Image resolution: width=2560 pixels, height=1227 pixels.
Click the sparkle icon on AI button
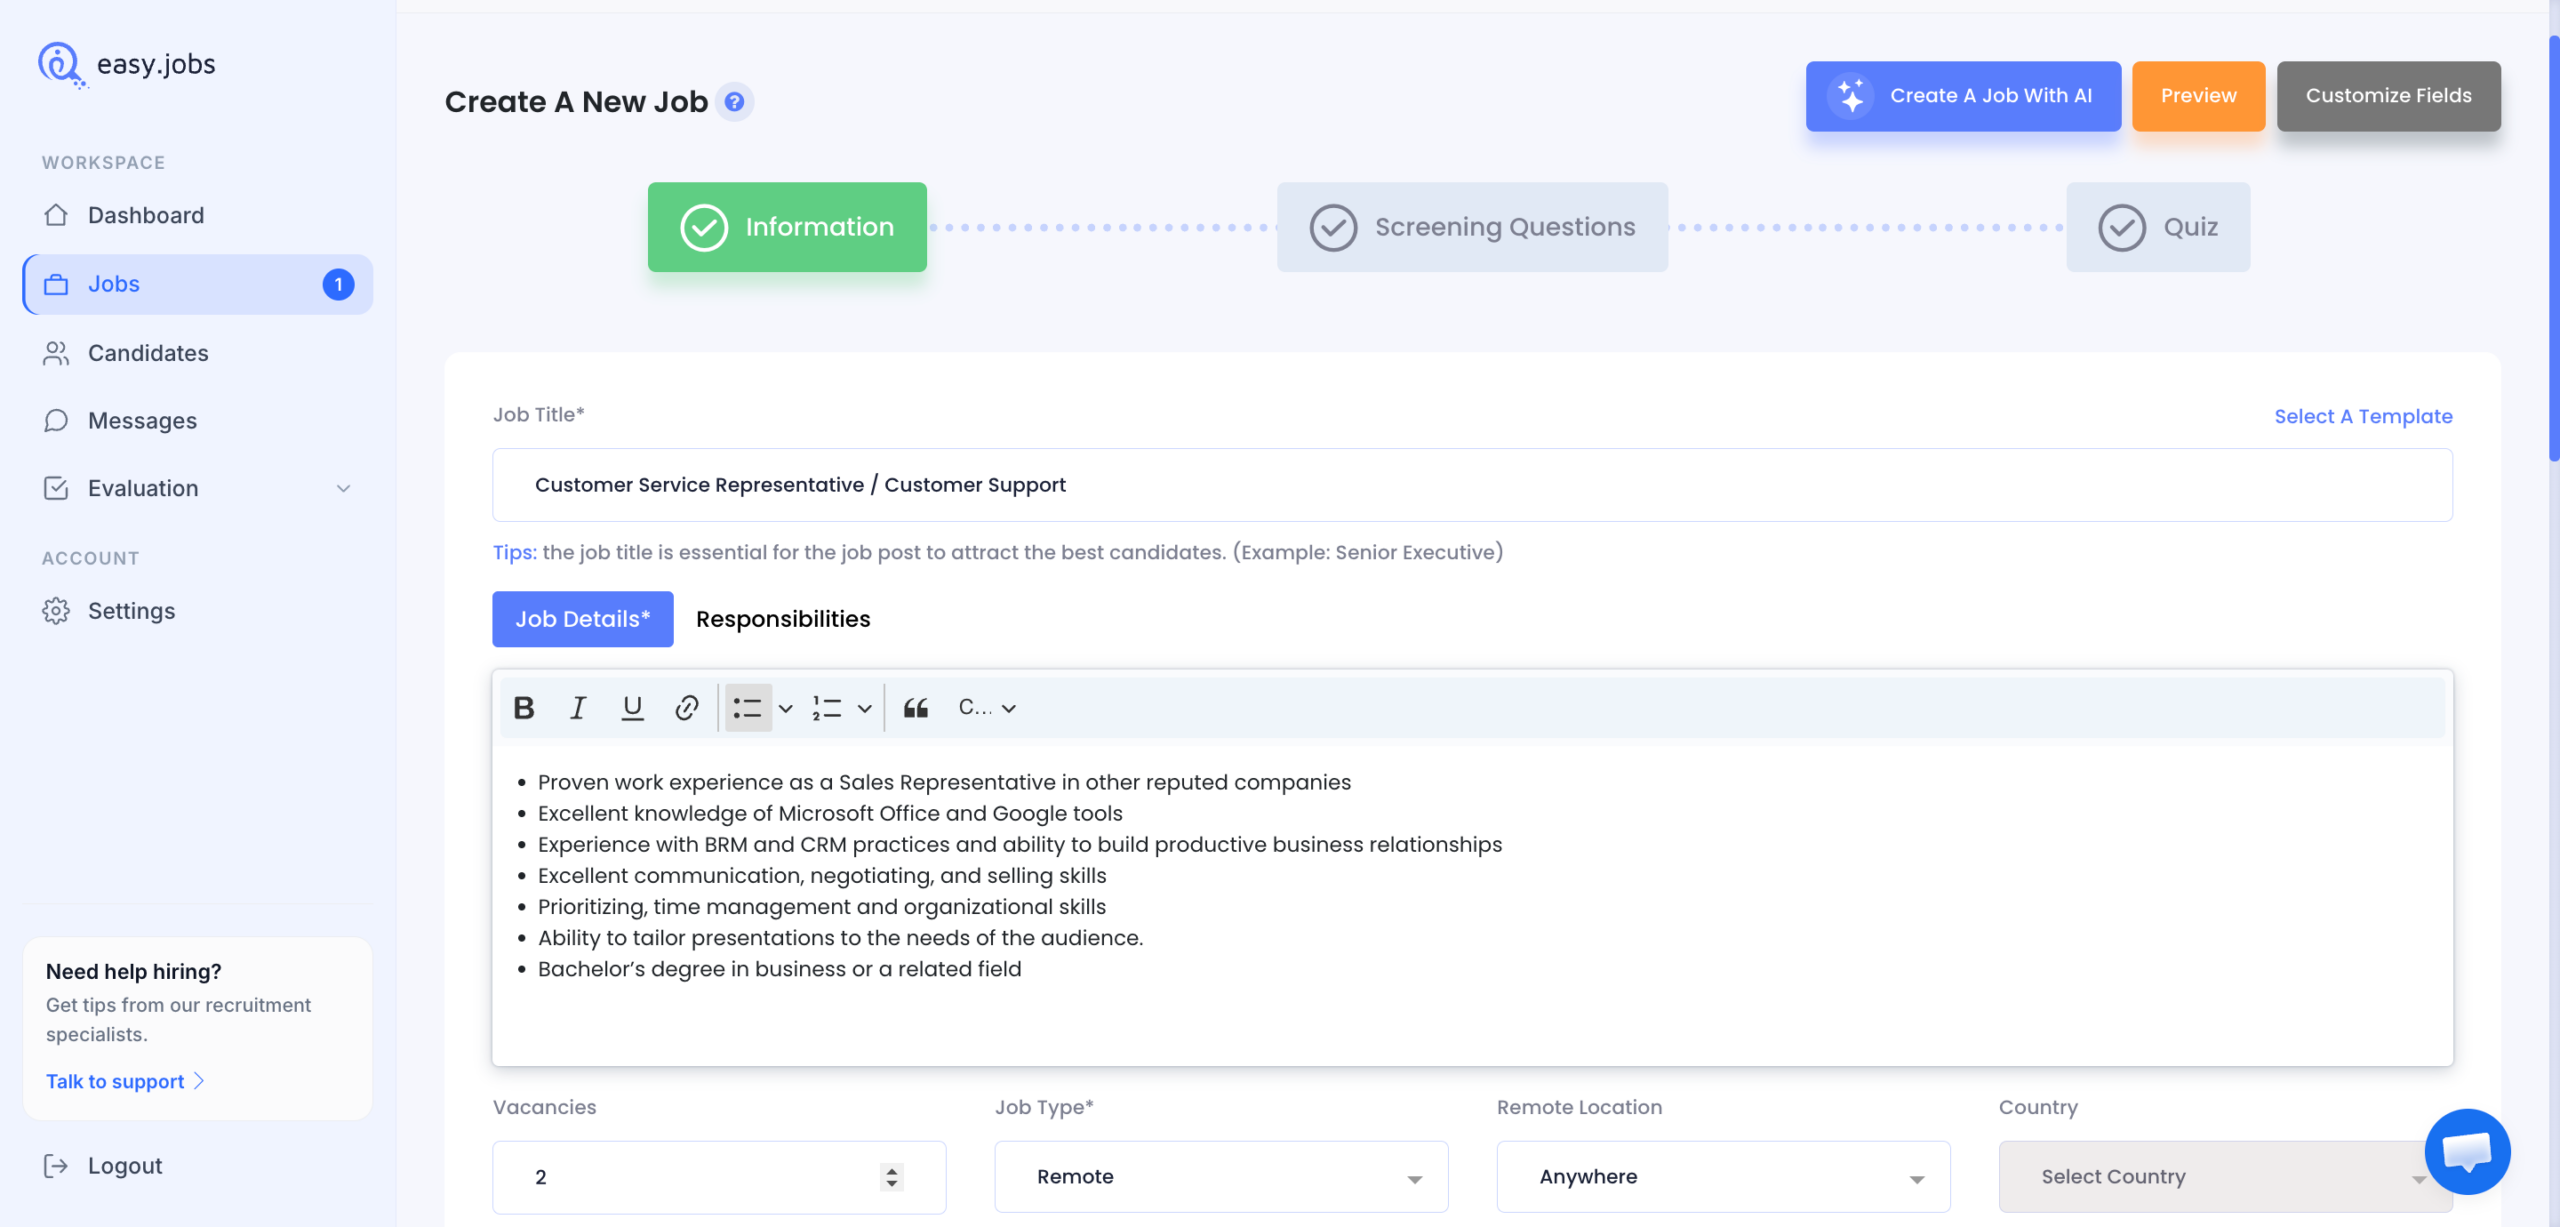(1850, 96)
